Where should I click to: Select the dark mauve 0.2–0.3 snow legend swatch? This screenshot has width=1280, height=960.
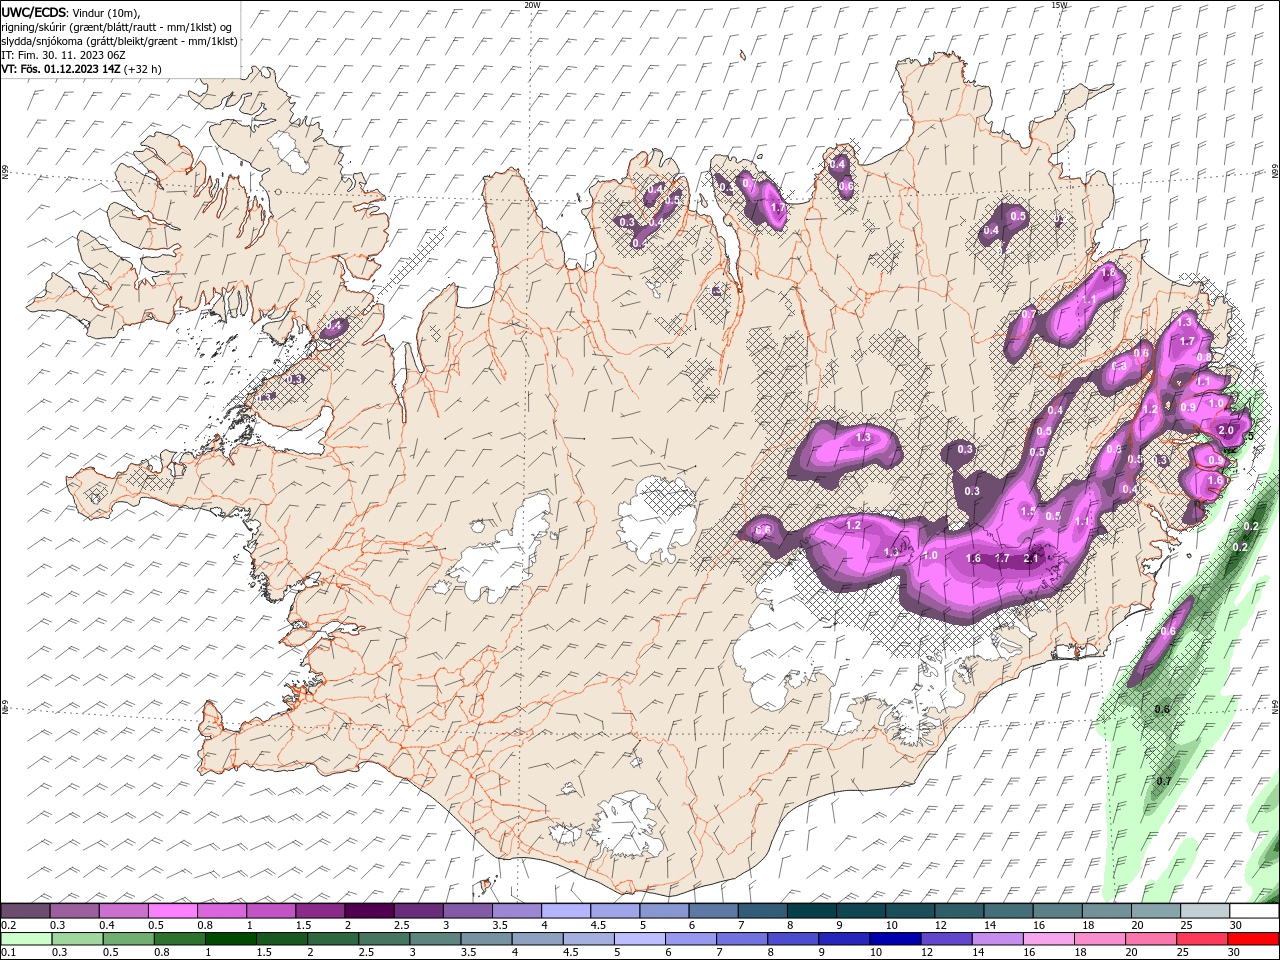point(25,911)
